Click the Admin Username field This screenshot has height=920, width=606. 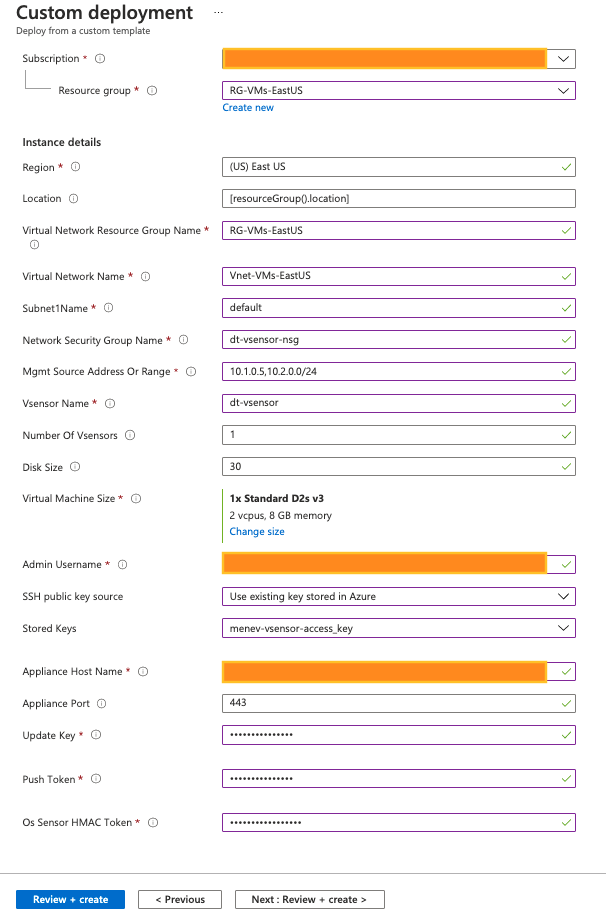(x=399, y=564)
